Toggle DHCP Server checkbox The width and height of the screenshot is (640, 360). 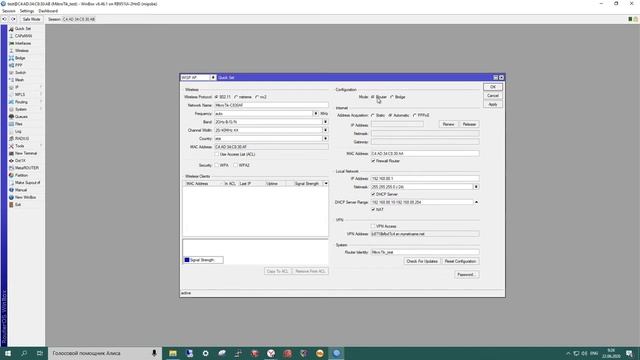373,194
